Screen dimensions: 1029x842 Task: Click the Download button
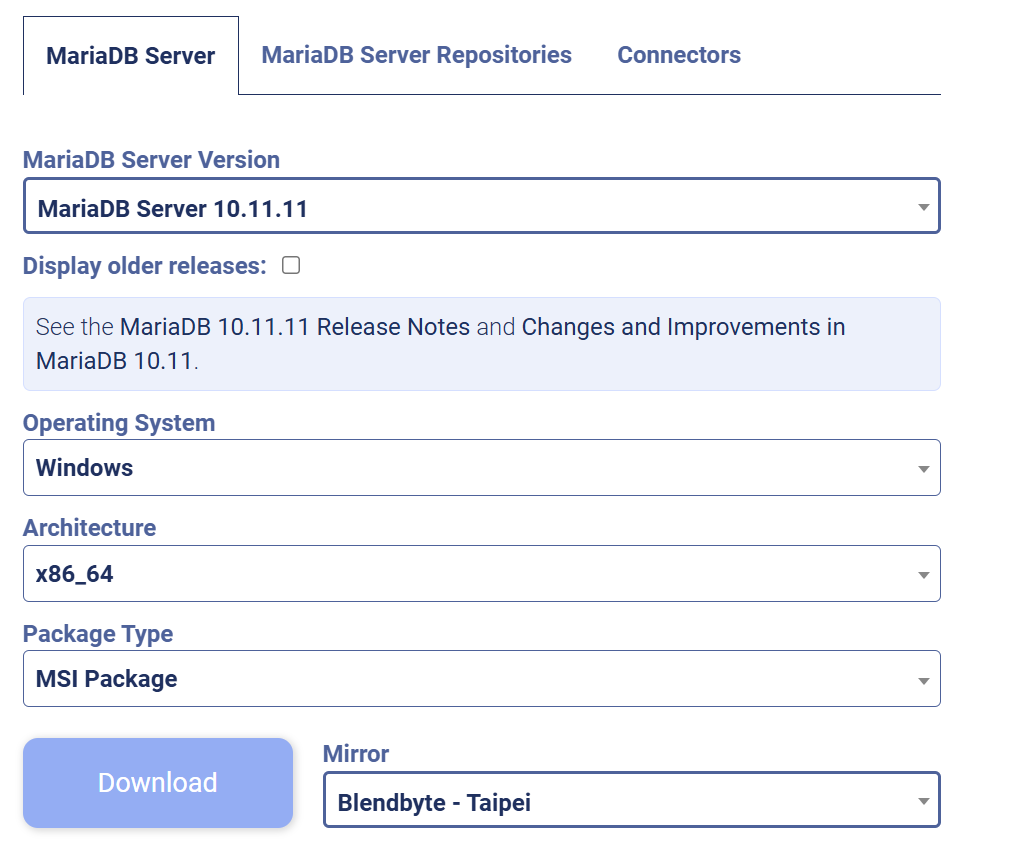[x=158, y=783]
